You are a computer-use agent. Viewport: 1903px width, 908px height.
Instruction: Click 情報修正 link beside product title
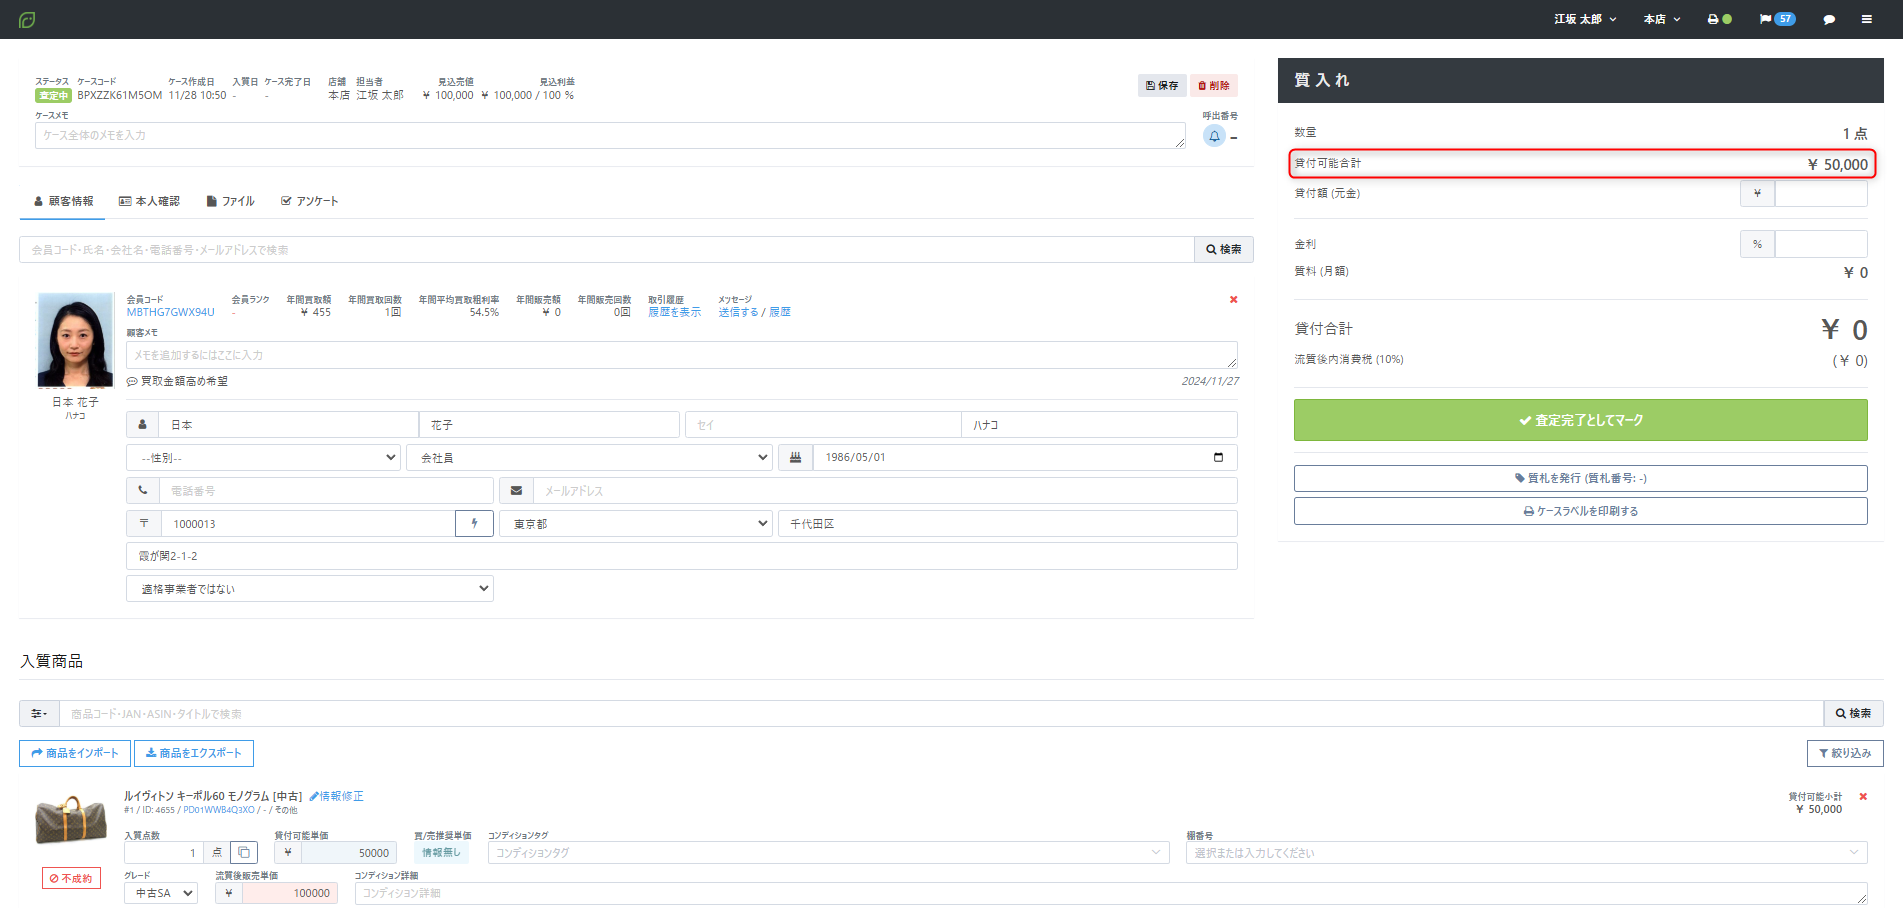click(x=337, y=796)
